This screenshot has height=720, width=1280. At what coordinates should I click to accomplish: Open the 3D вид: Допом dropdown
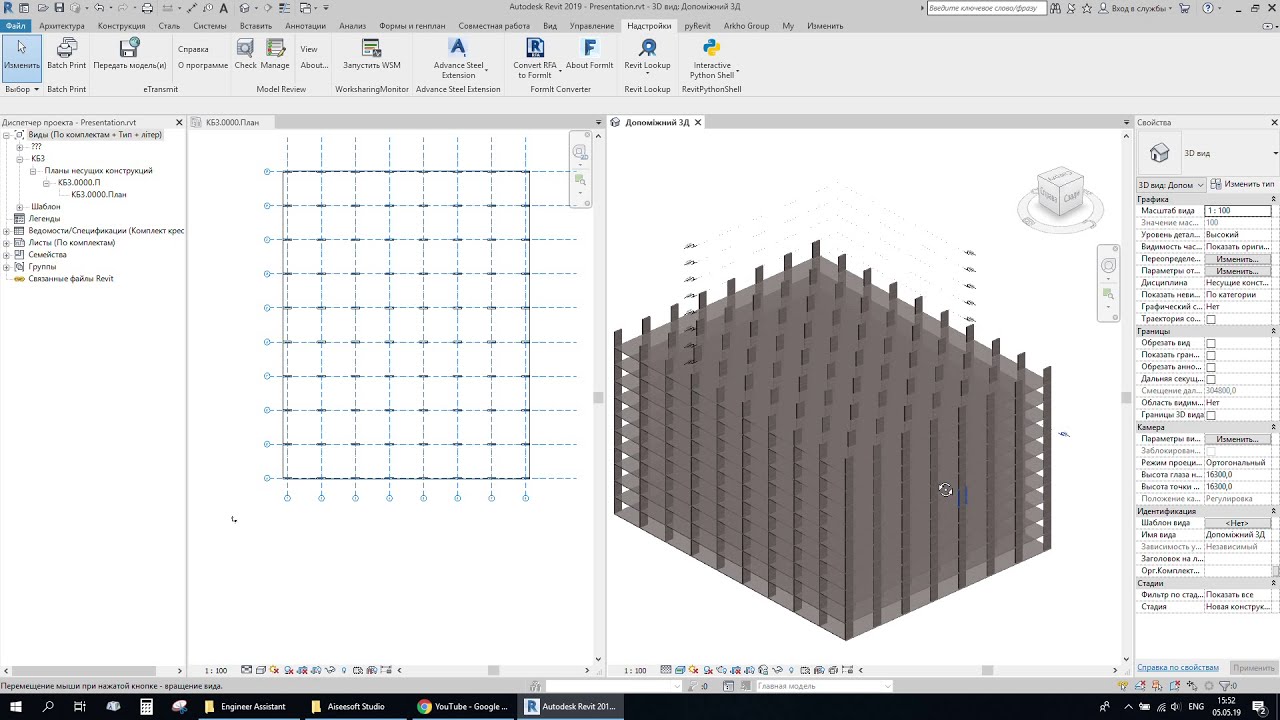1171,185
